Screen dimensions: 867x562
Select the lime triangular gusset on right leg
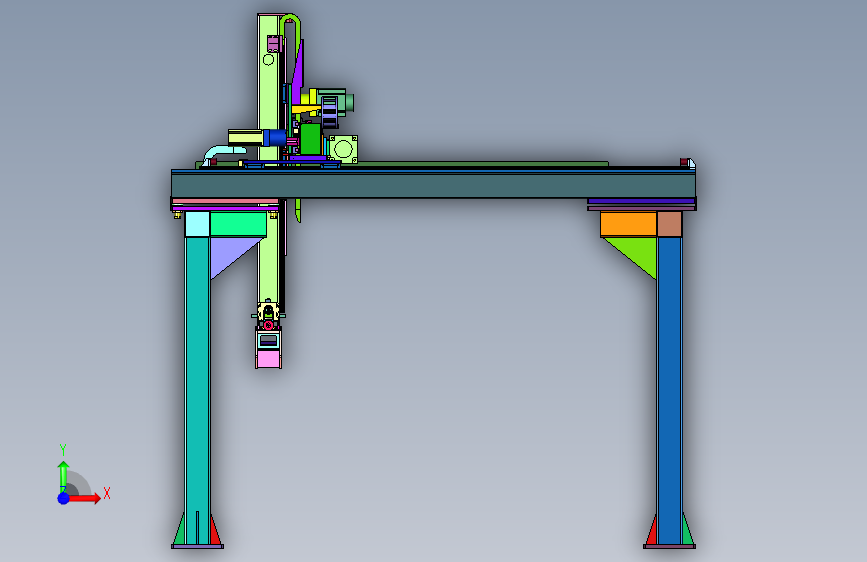pyautogui.click(x=635, y=253)
